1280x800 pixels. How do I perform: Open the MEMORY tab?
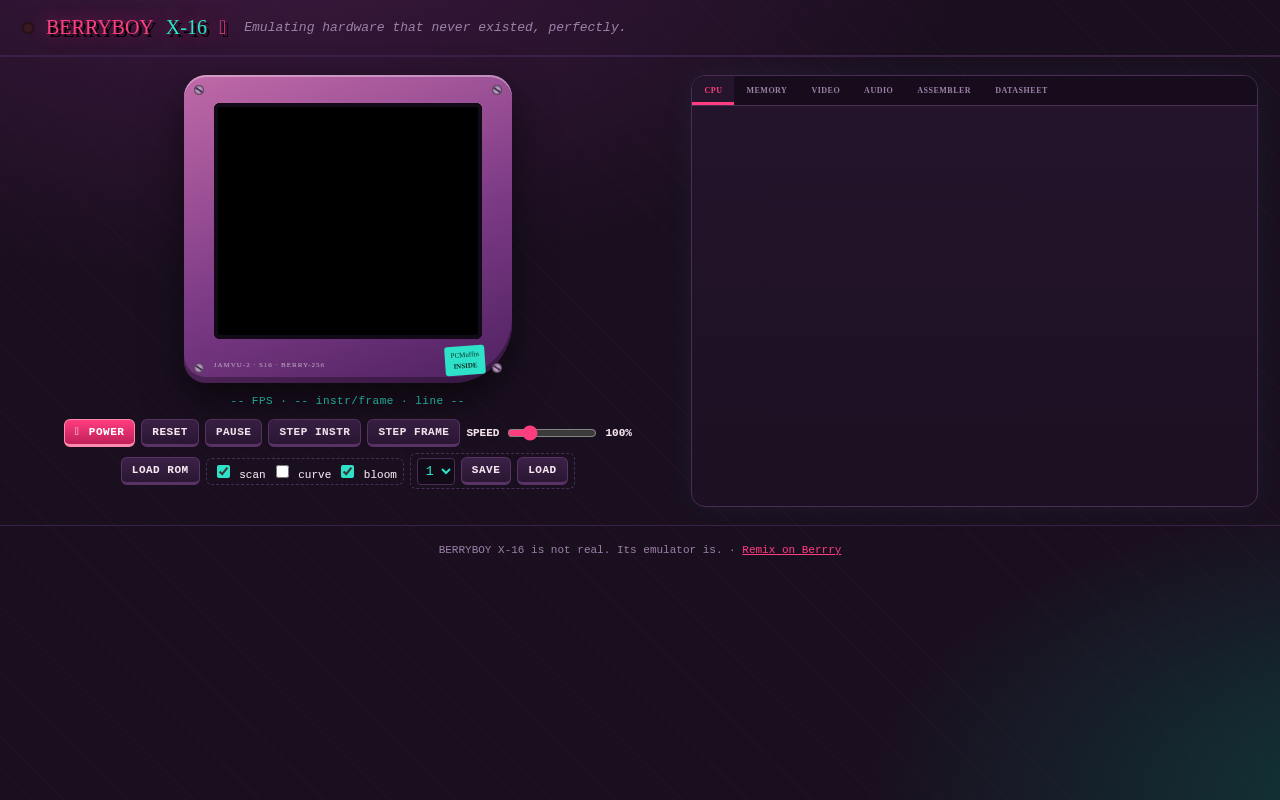pyautogui.click(x=766, y=90)
